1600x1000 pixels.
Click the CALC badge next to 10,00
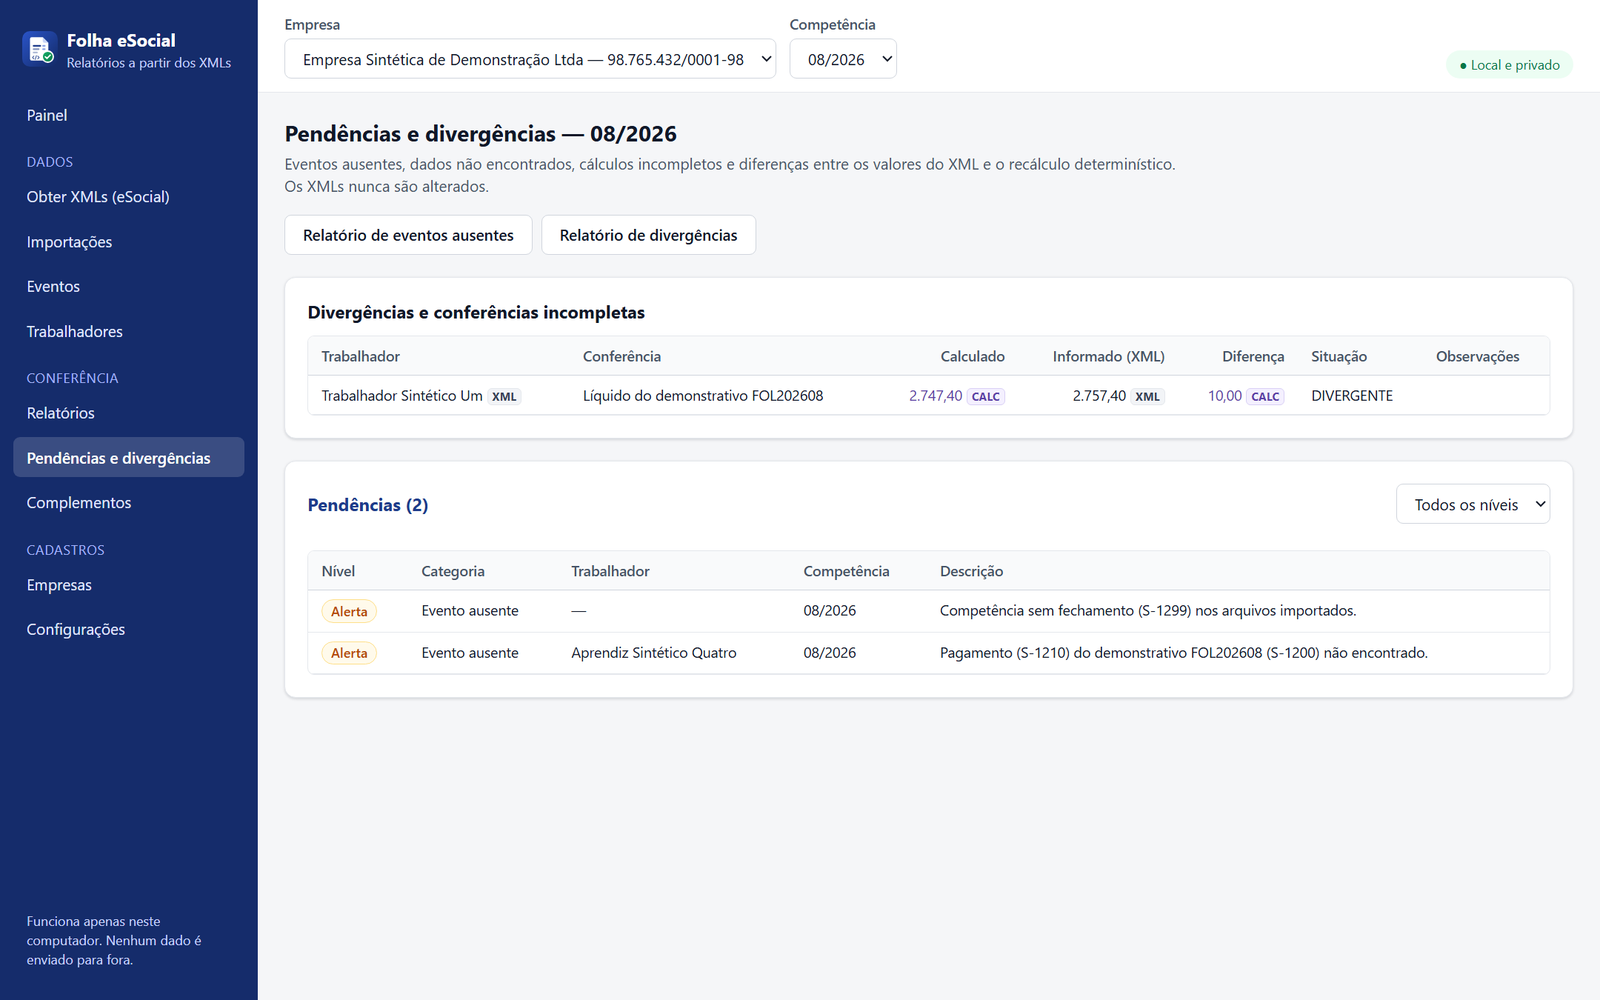pyautogui.click(x=1265, y=397)
